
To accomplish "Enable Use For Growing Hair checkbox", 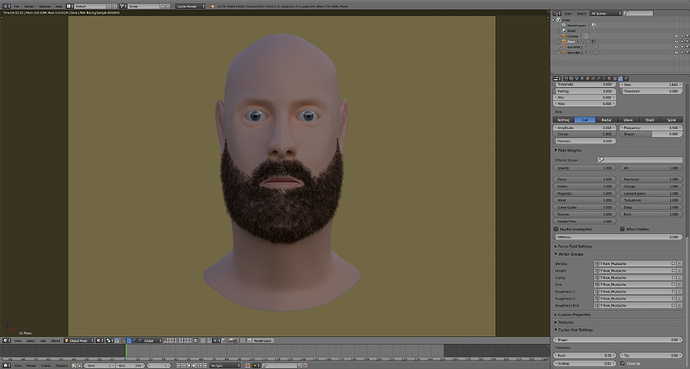I will pos(556,229).
